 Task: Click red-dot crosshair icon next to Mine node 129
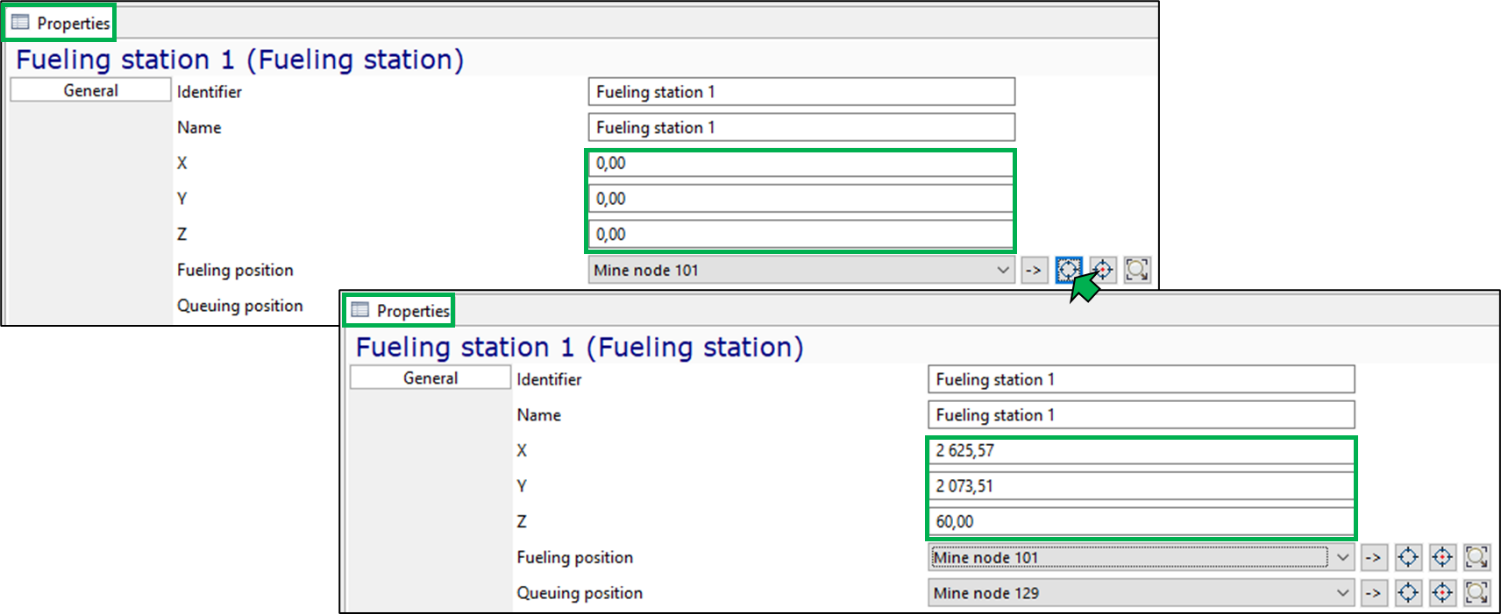tap(1442, 593)
